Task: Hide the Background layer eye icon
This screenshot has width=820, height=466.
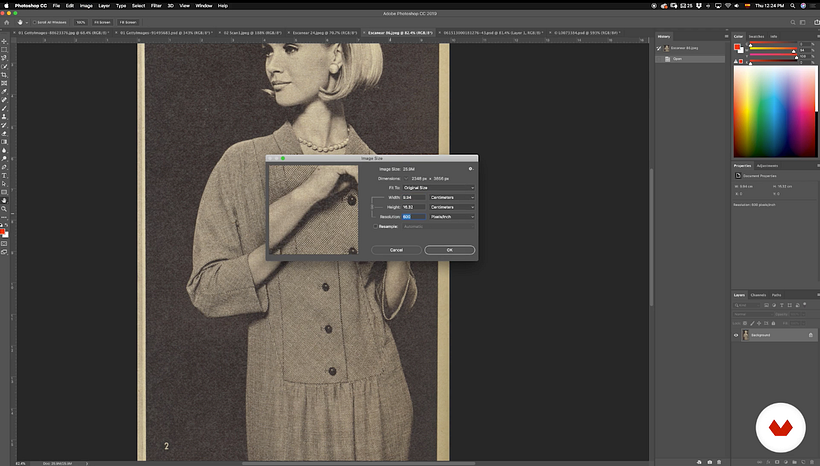Action: point(736,335)
